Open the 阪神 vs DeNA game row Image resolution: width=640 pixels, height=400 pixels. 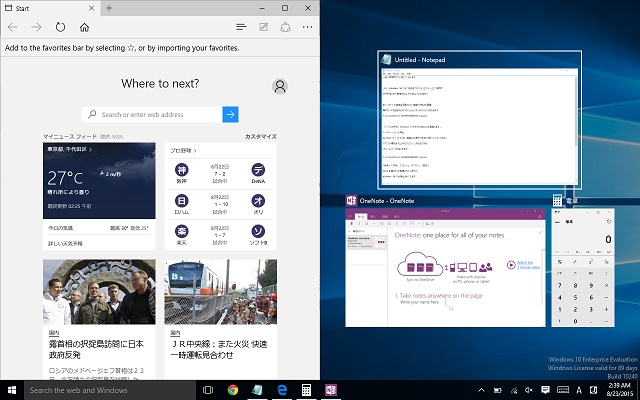220,173
